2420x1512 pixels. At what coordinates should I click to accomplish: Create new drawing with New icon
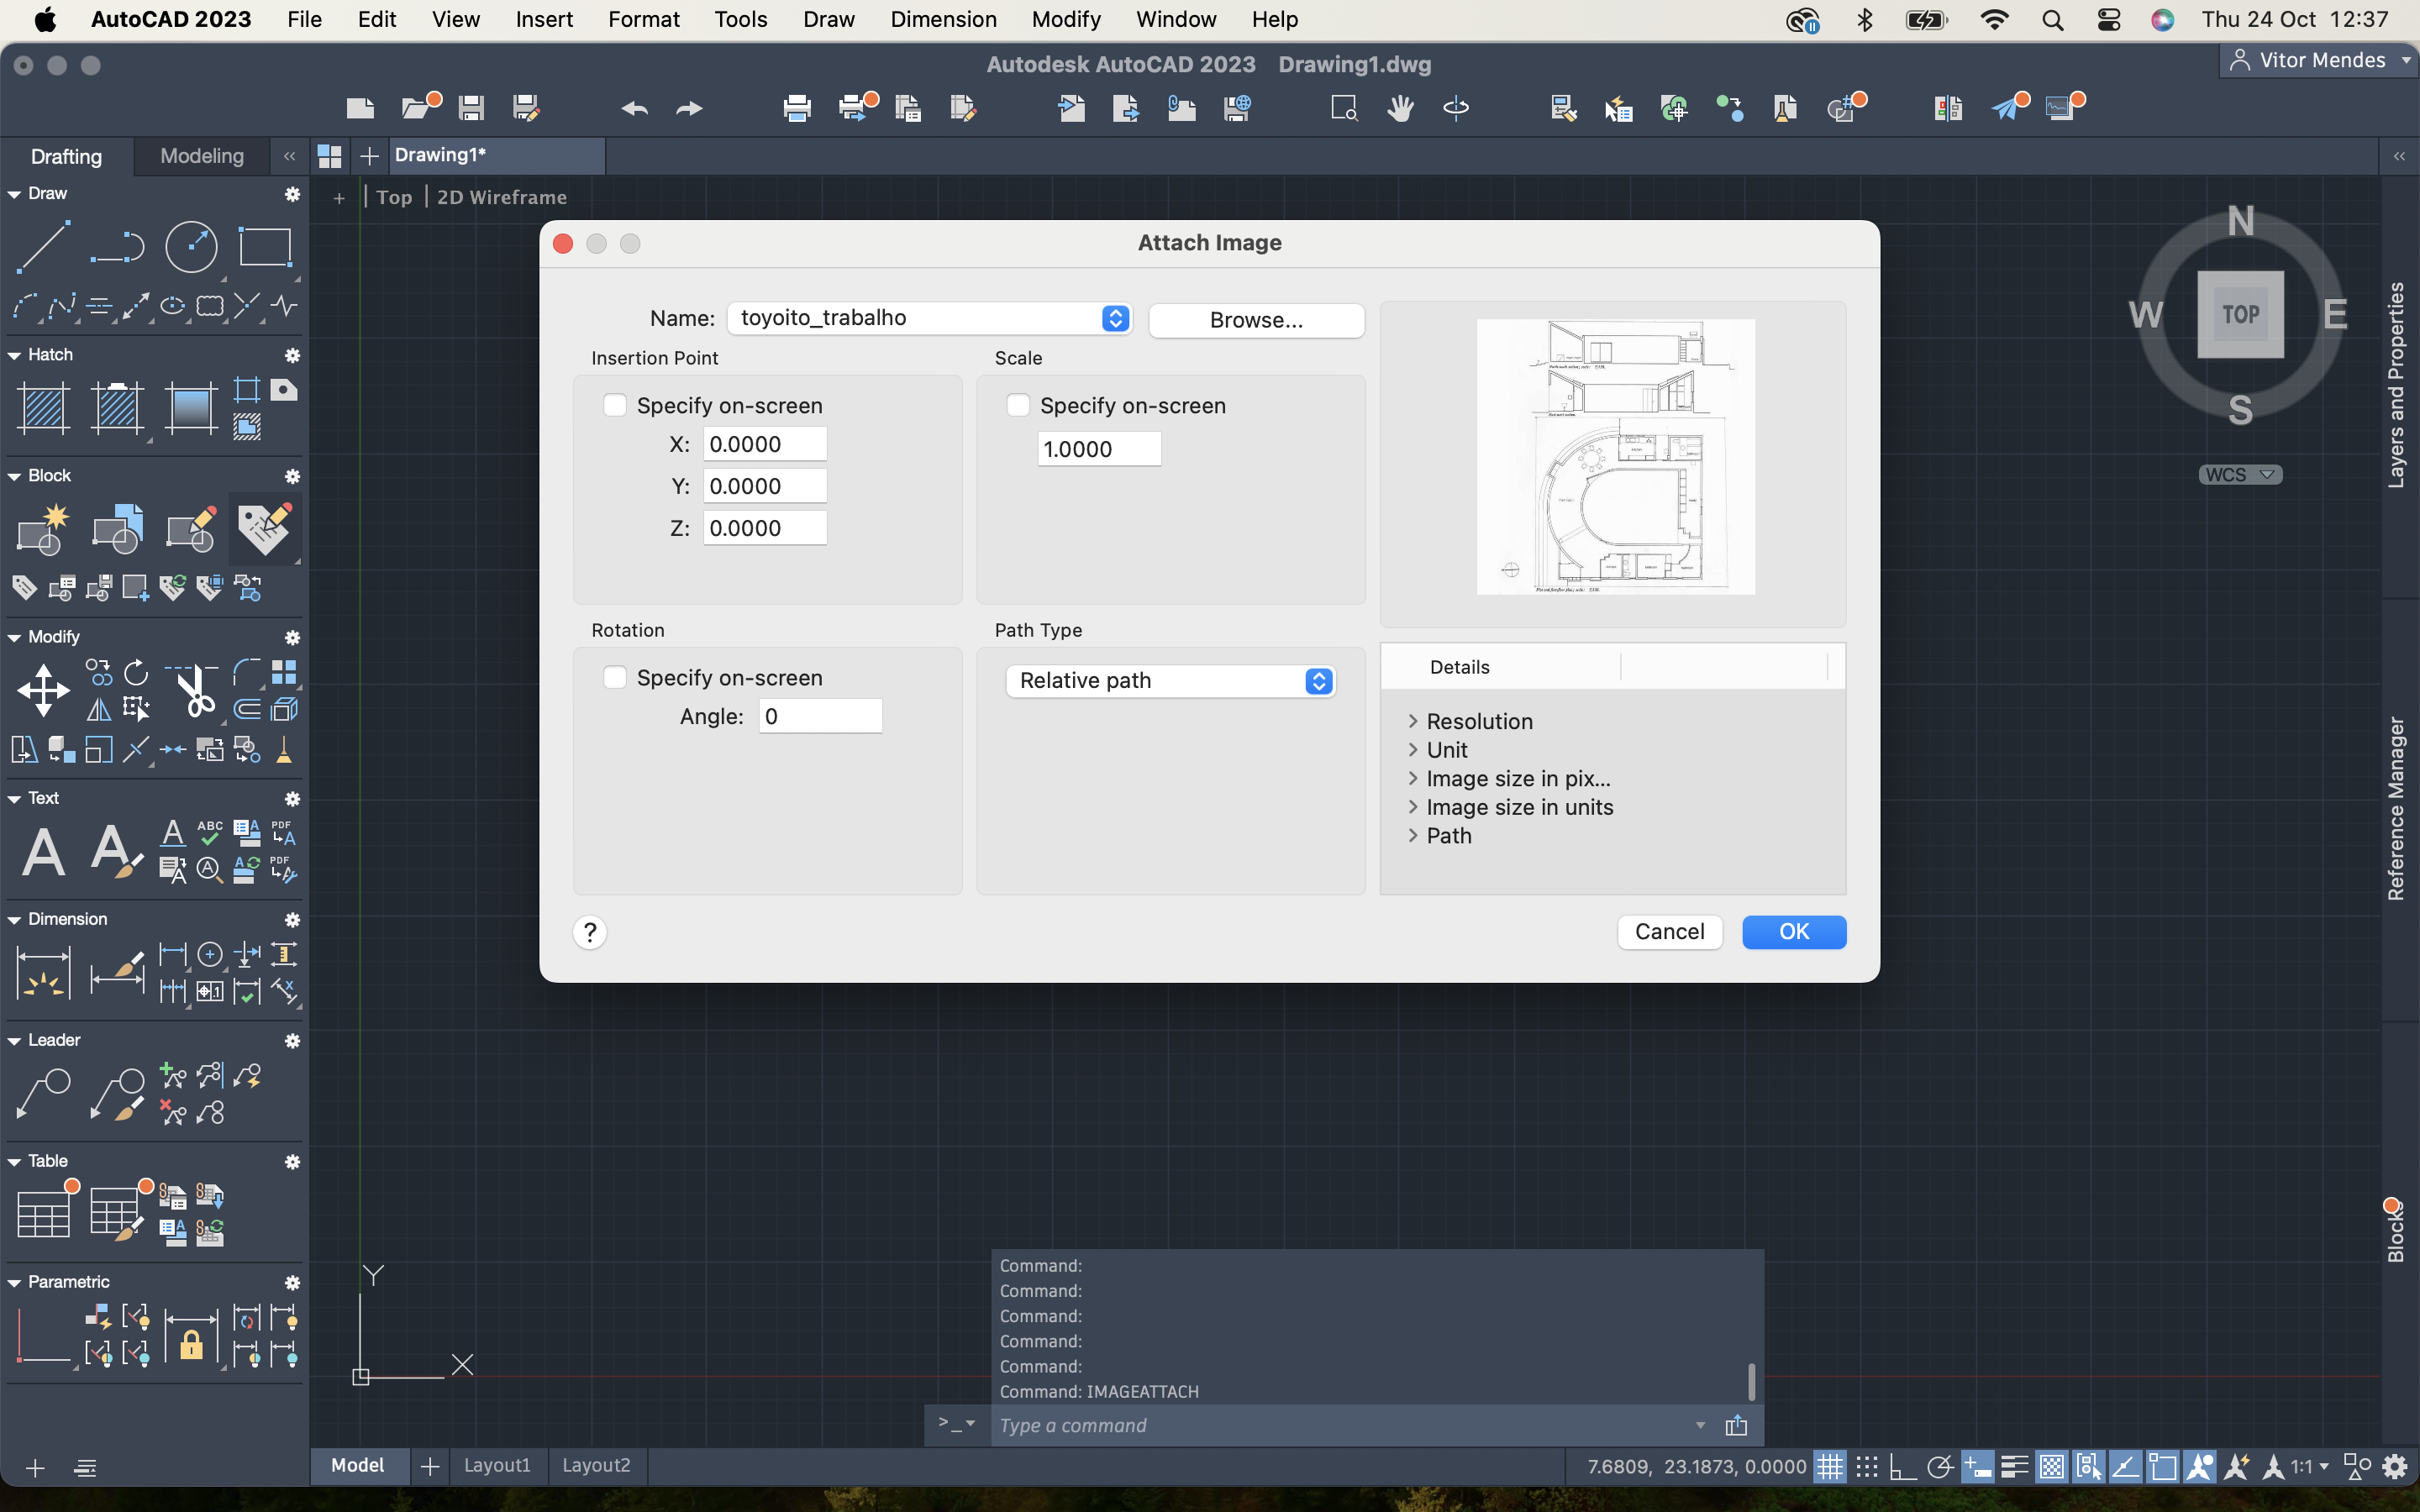coord(360,108)
